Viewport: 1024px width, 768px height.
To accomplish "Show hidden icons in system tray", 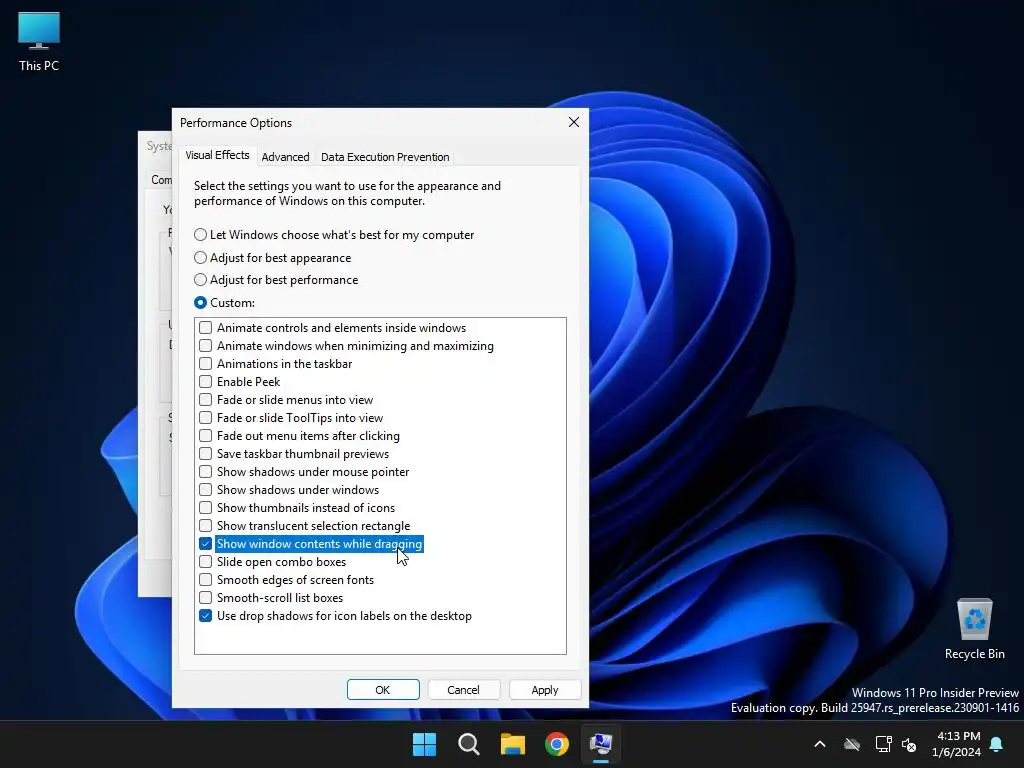I will (820, 744).
